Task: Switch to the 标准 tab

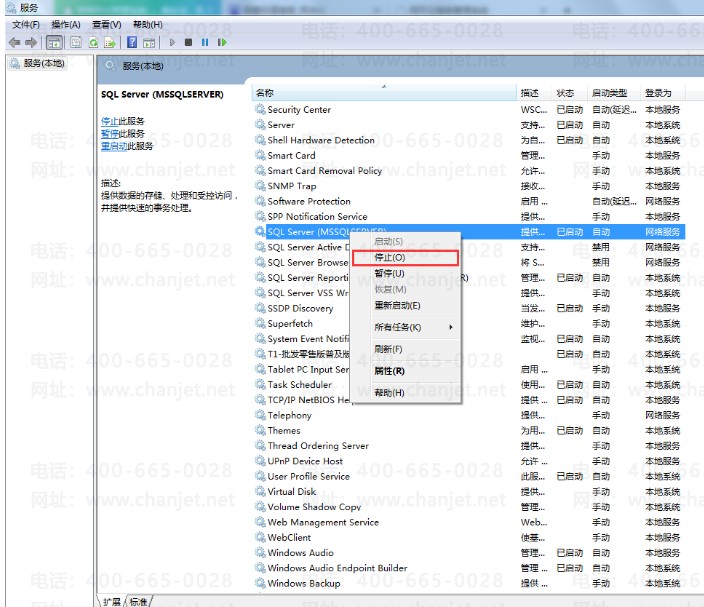Action: (139, 601)
